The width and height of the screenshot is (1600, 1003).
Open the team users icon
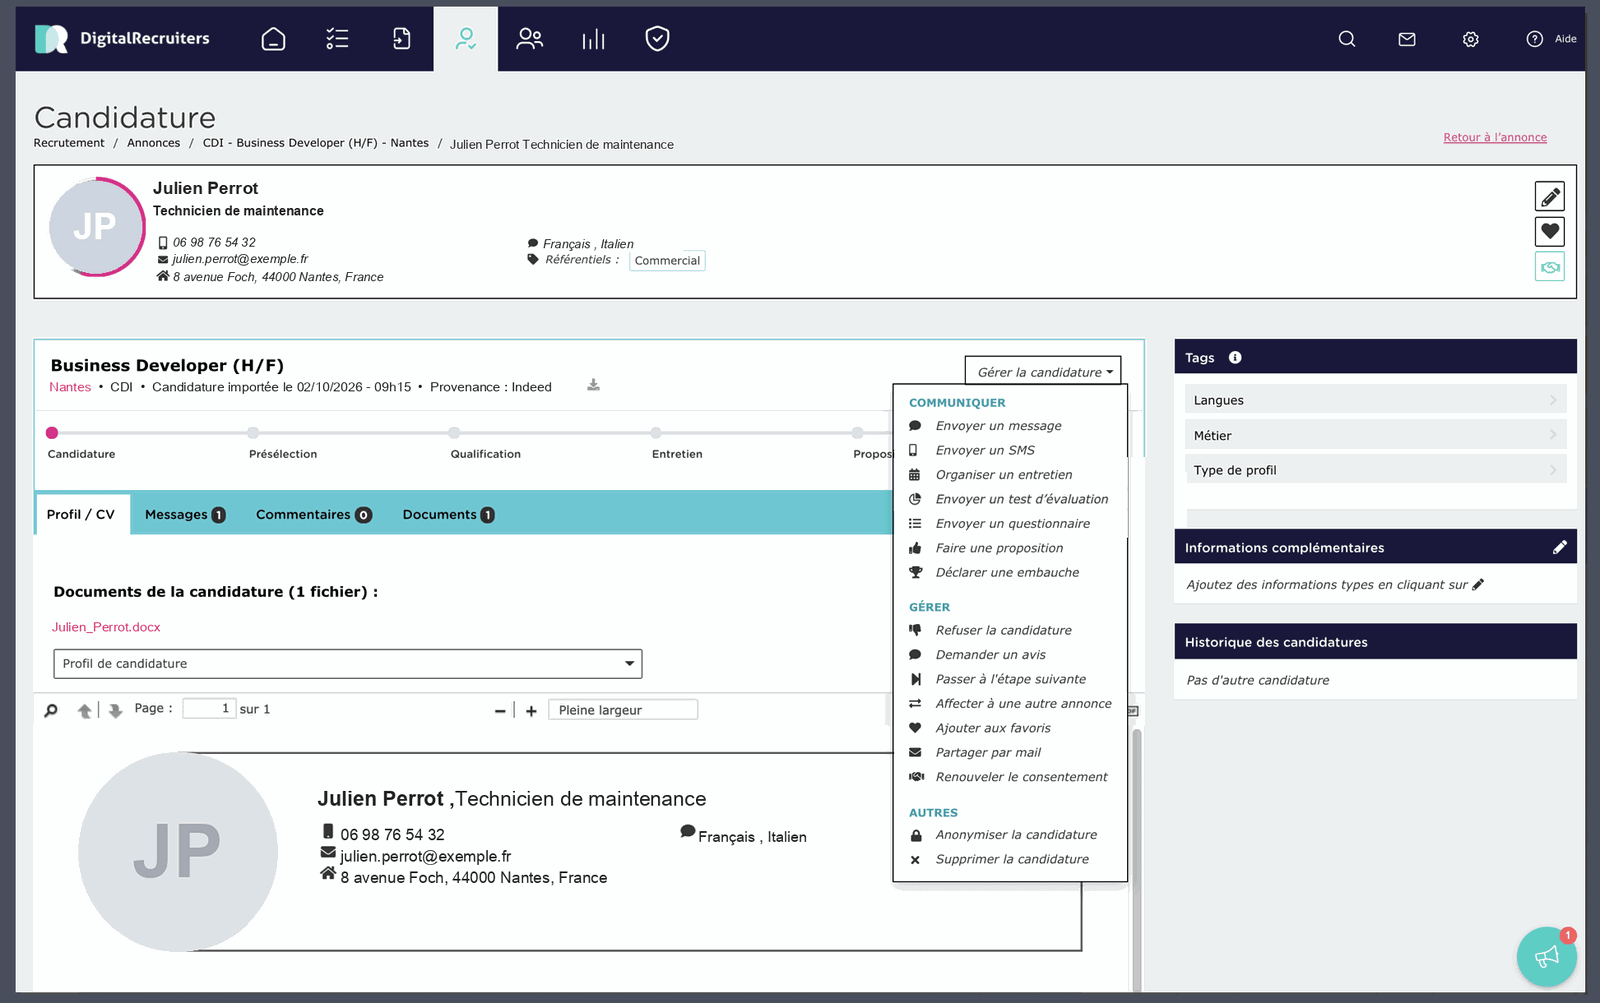[530, 39]
